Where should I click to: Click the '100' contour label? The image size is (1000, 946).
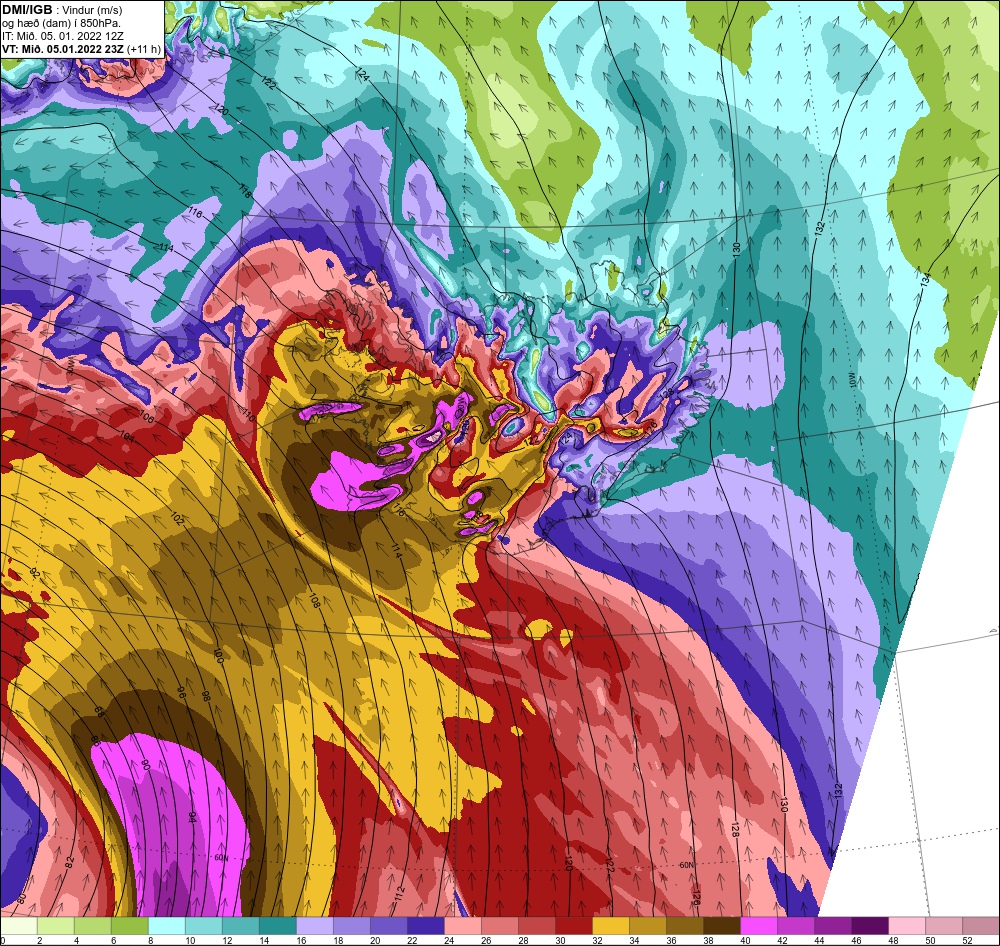coord(217,656)
